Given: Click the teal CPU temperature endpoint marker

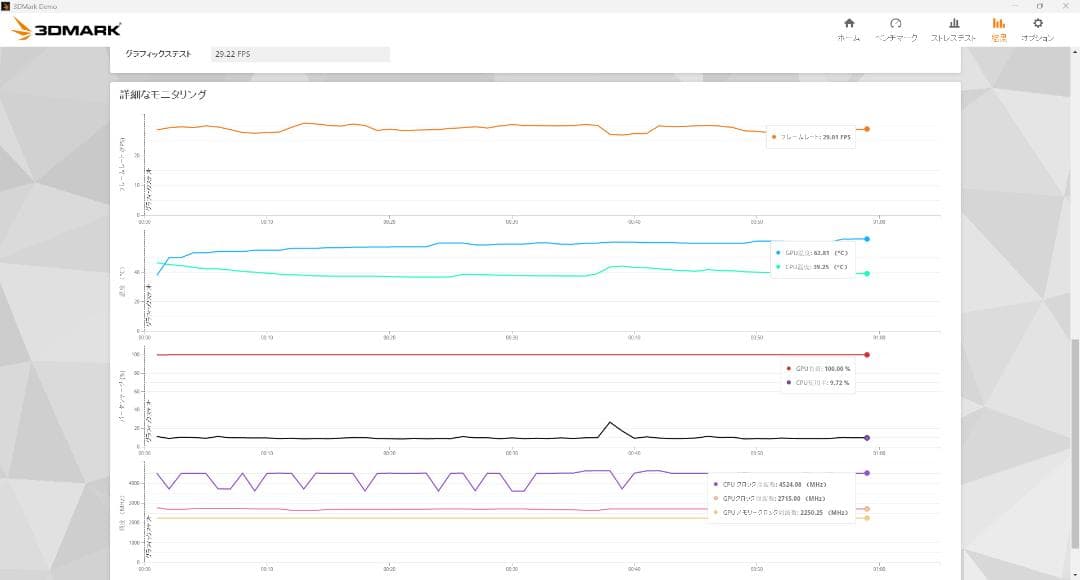Looking at the screenshot, I should (867, 274).
